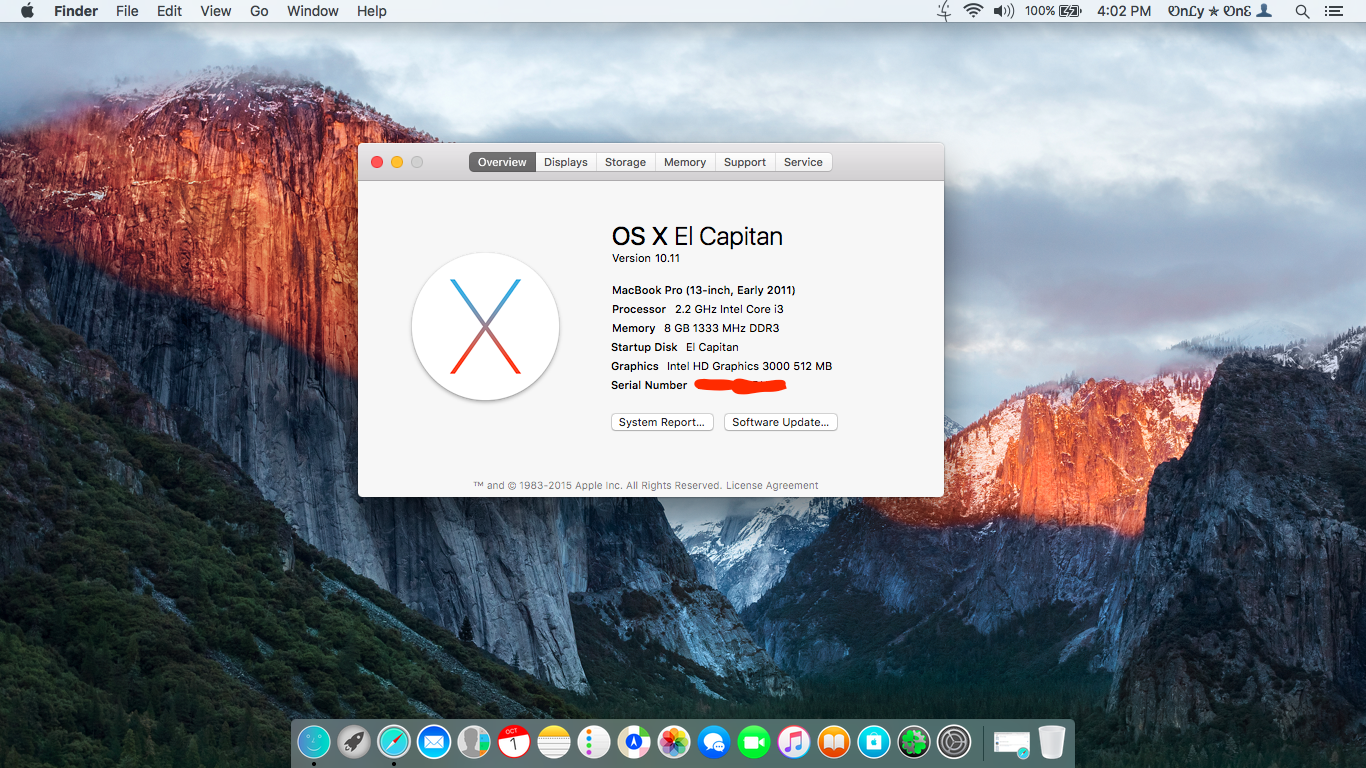This screenshot has height=768, width=1366.
Task: Open the License Agreement link
Action: click(772, 486)
